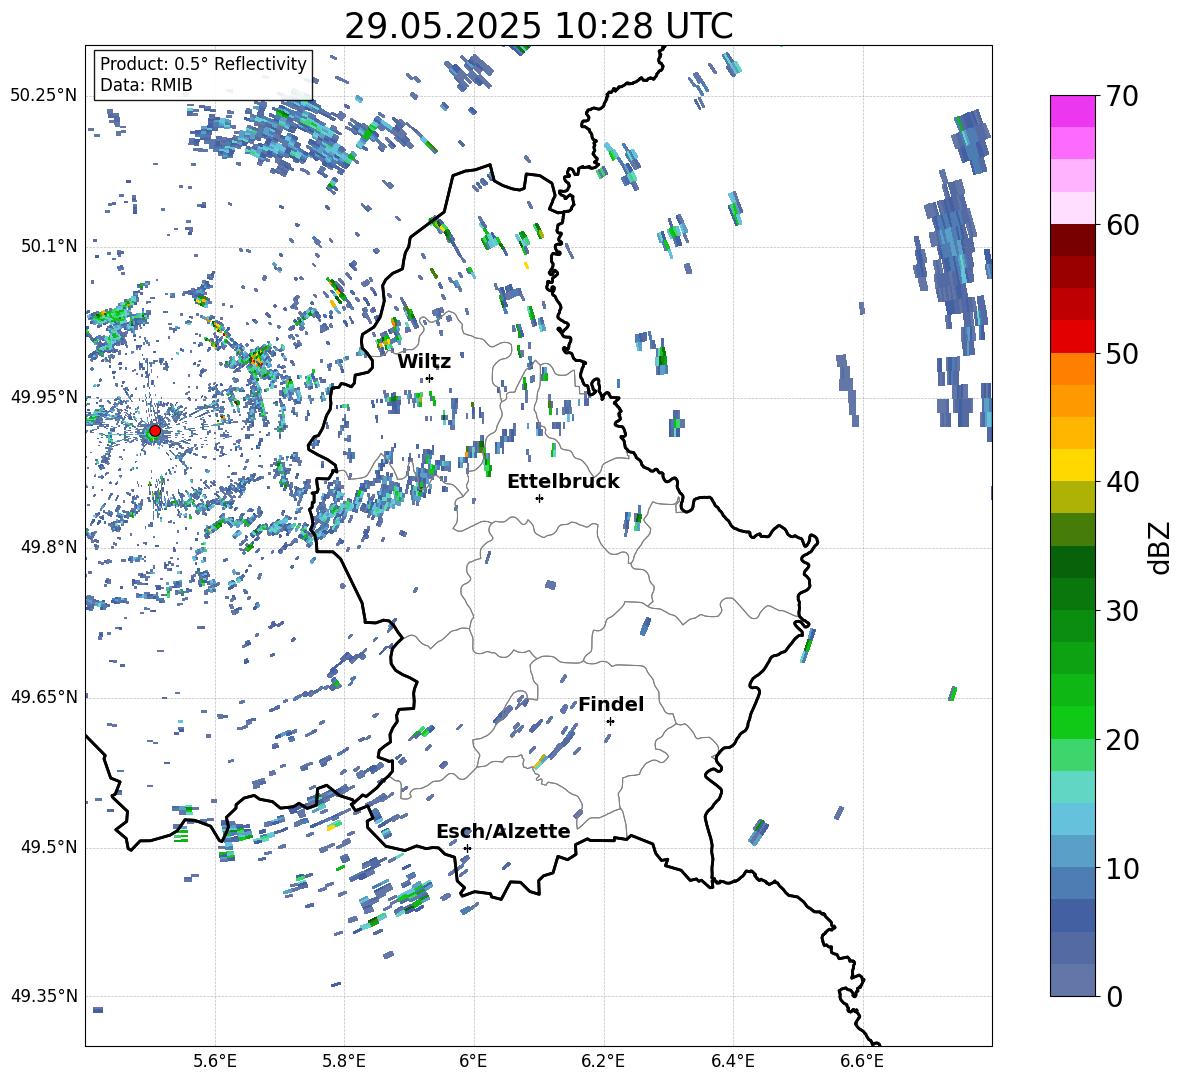
Task: Click the 49.5°N latitude label
Action: coord(48,847)
